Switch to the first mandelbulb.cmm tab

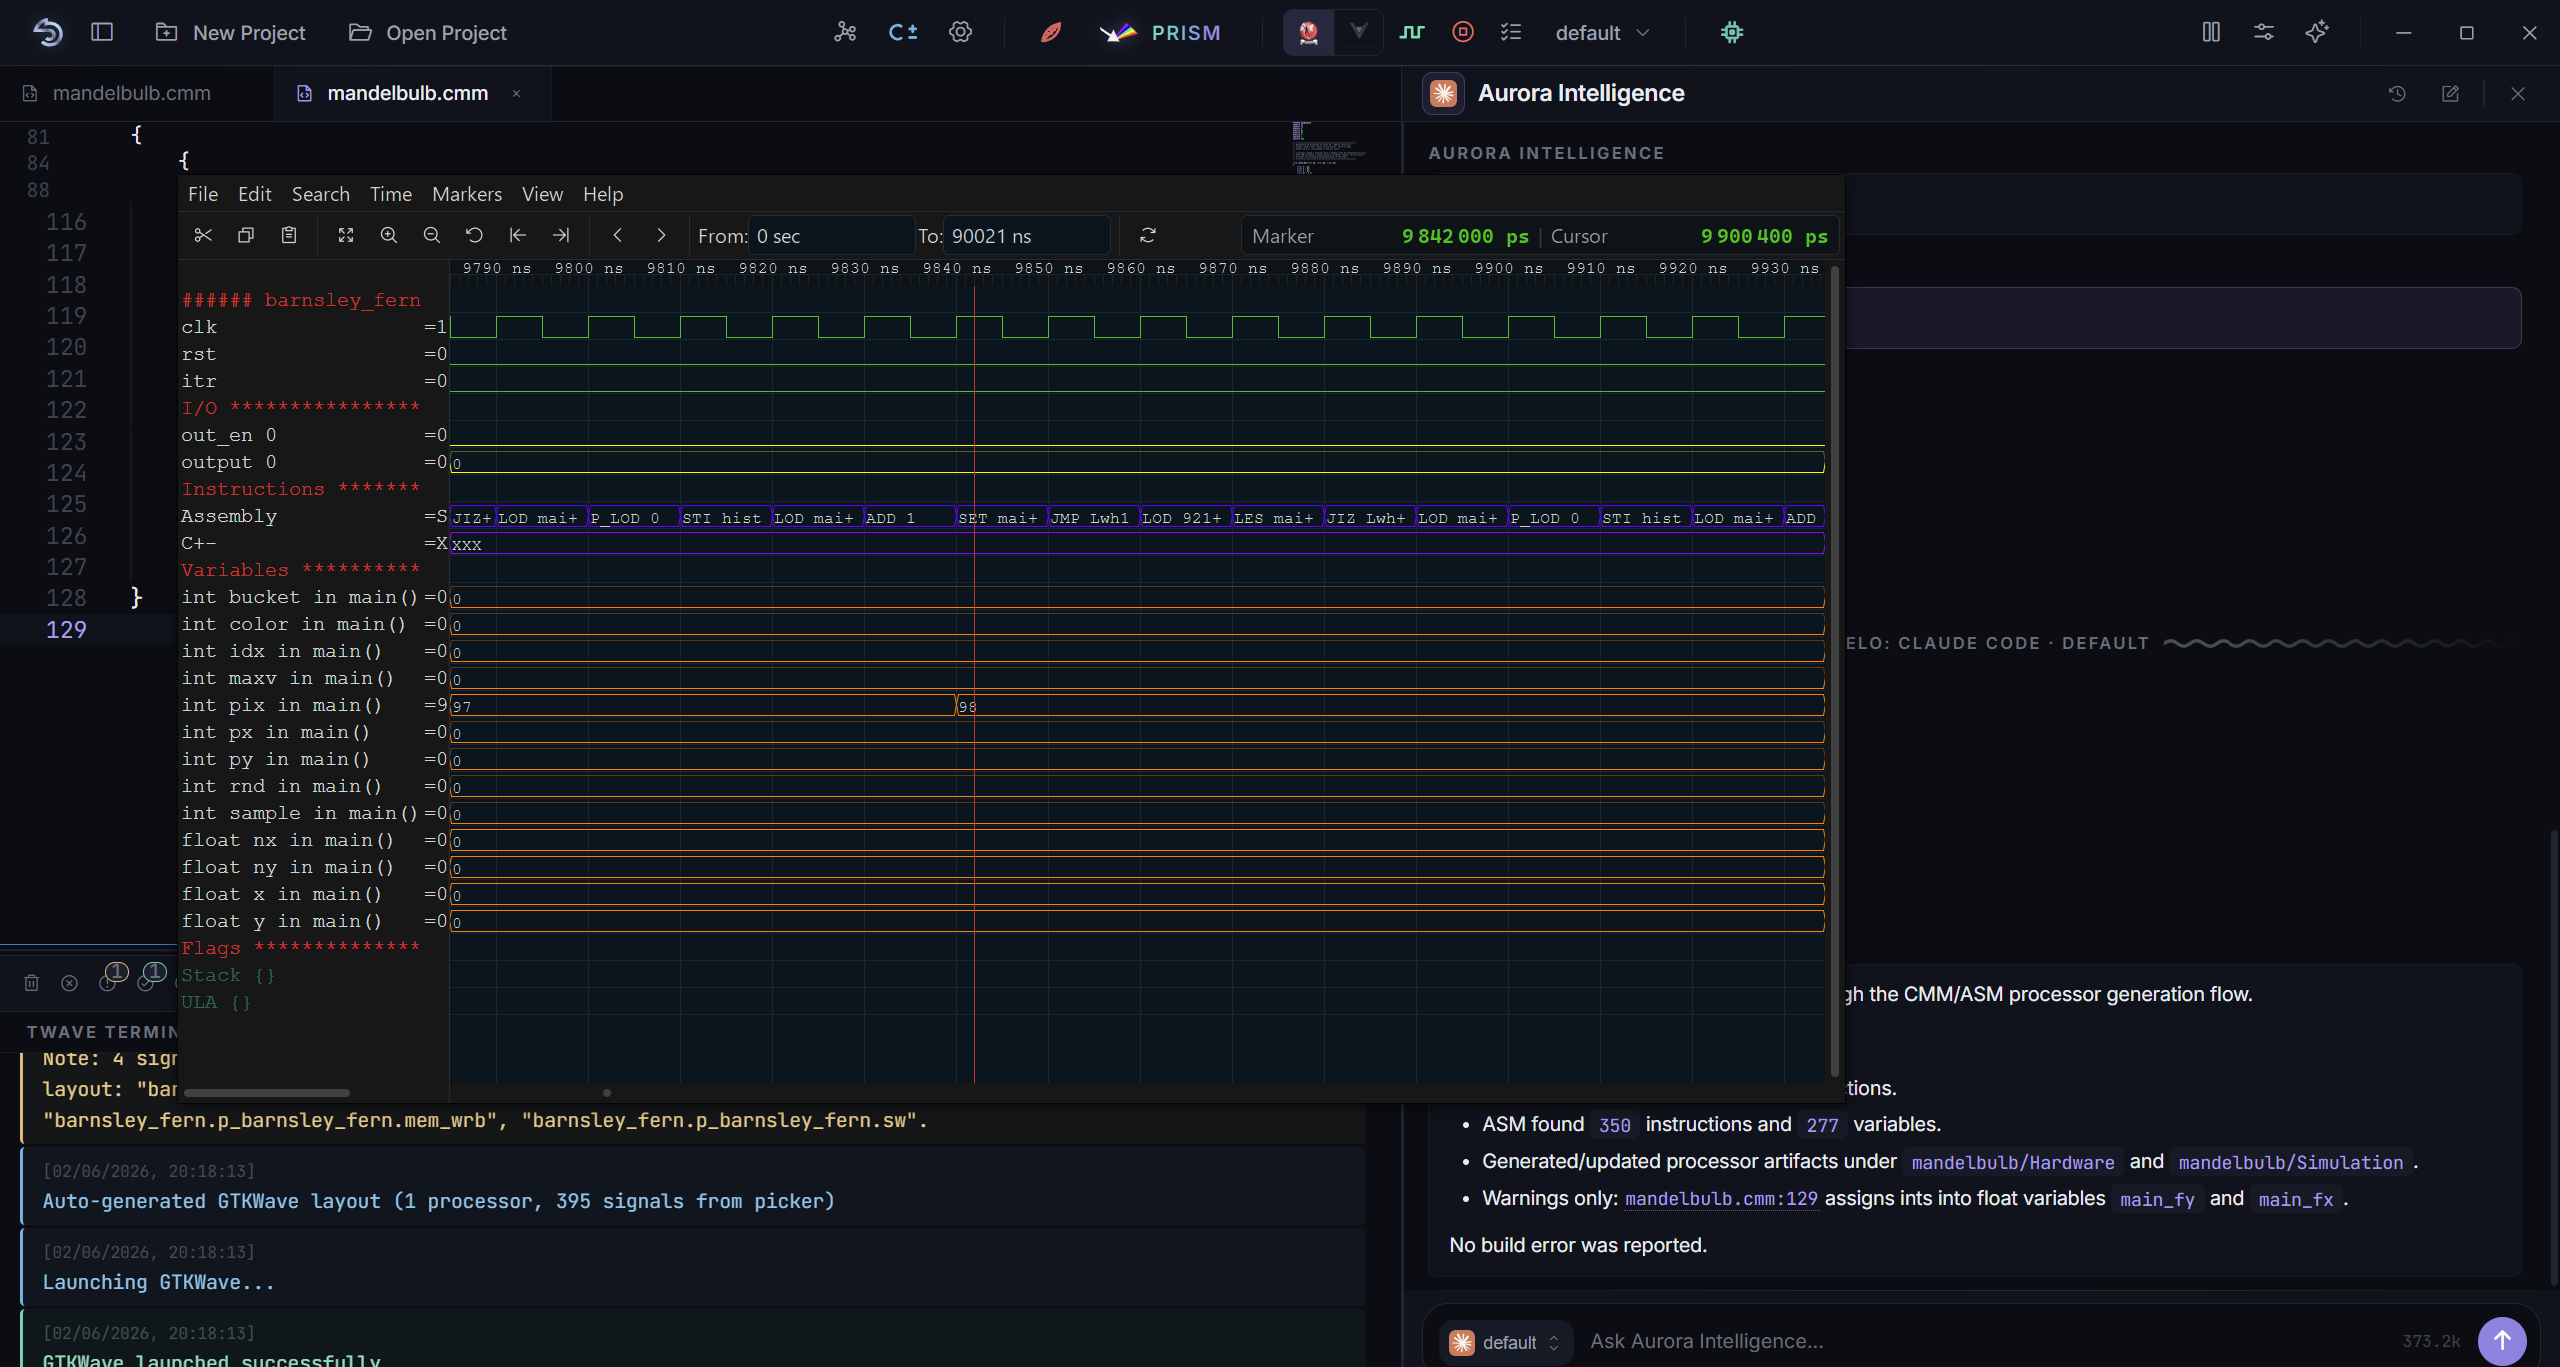(x=131, y=93)
